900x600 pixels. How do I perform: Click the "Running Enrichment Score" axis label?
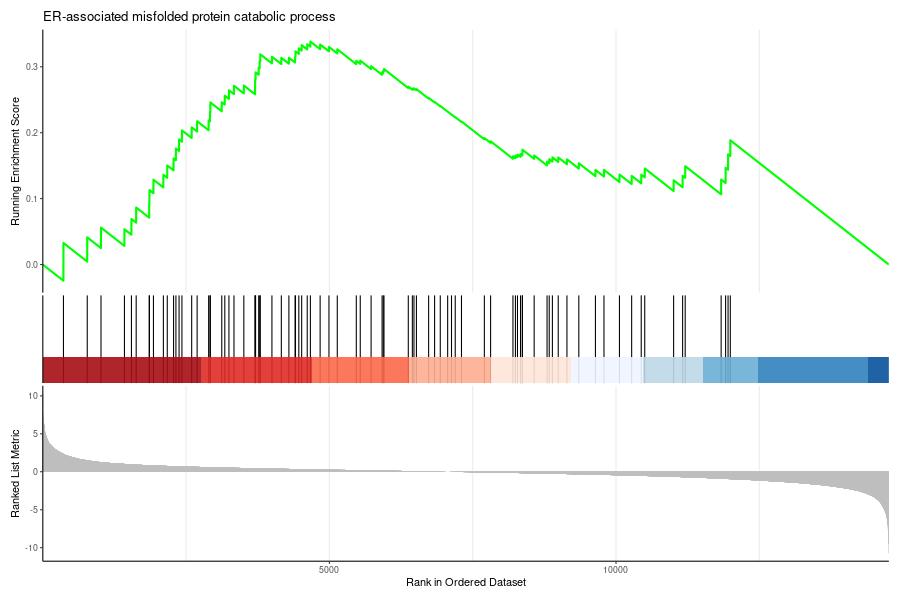pyautogui.click(x=15, y=161)
